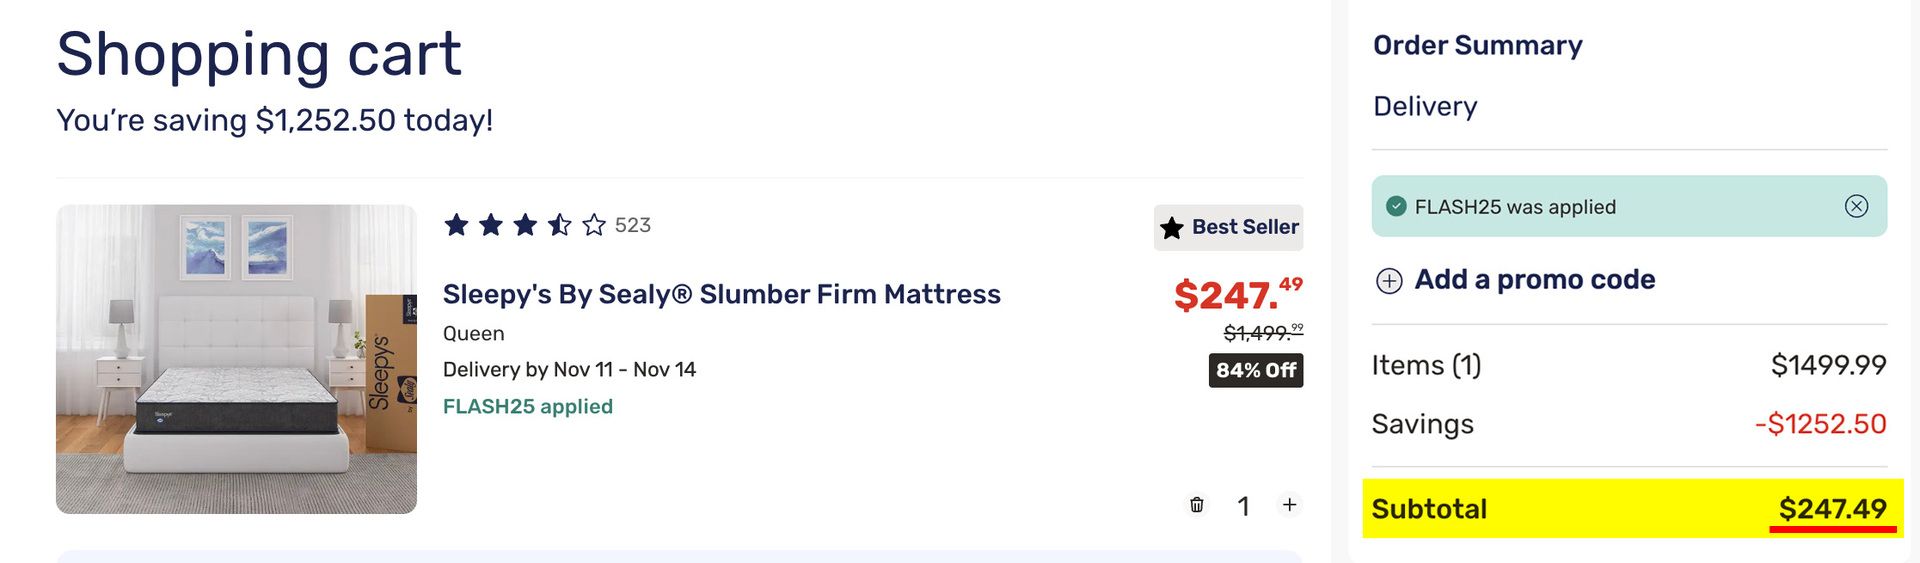
Task: Open the Sleepy's Slumber Firm Mattress title
Action: point(721,294)
